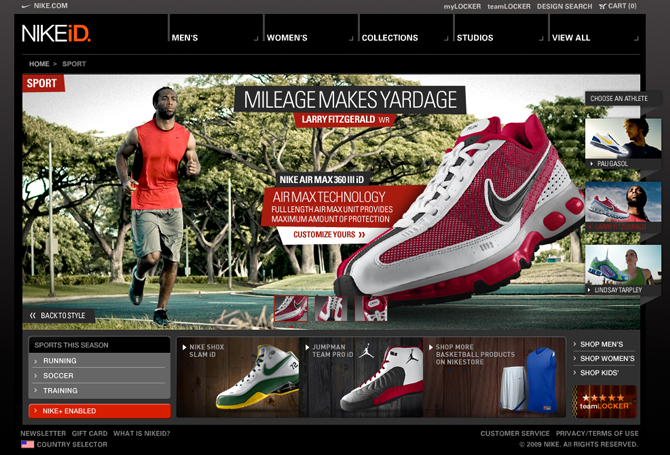670x455 pixels.
Task: Select the Lindsay Tarpley athlete thumbnail
Action: (x=623, y=265)
